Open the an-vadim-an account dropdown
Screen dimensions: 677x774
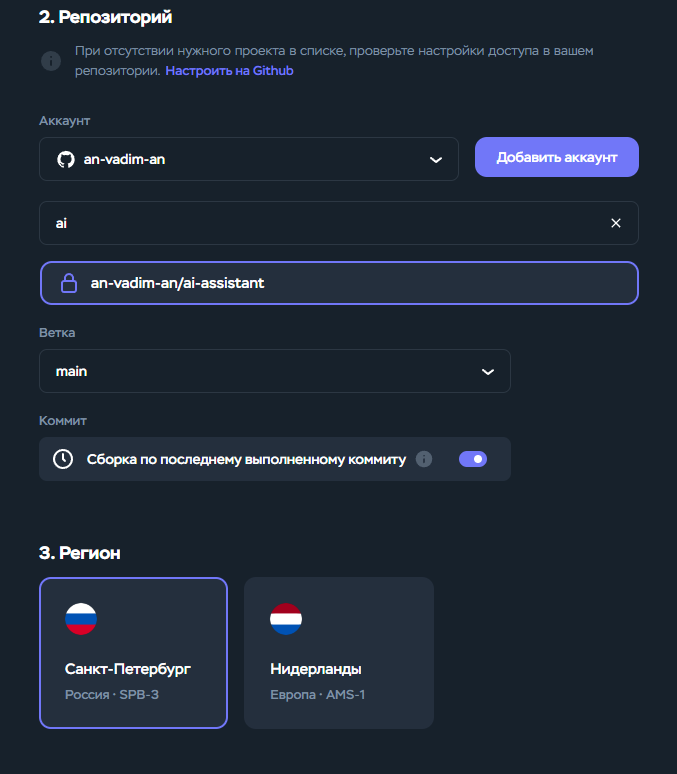coord(249,159)
